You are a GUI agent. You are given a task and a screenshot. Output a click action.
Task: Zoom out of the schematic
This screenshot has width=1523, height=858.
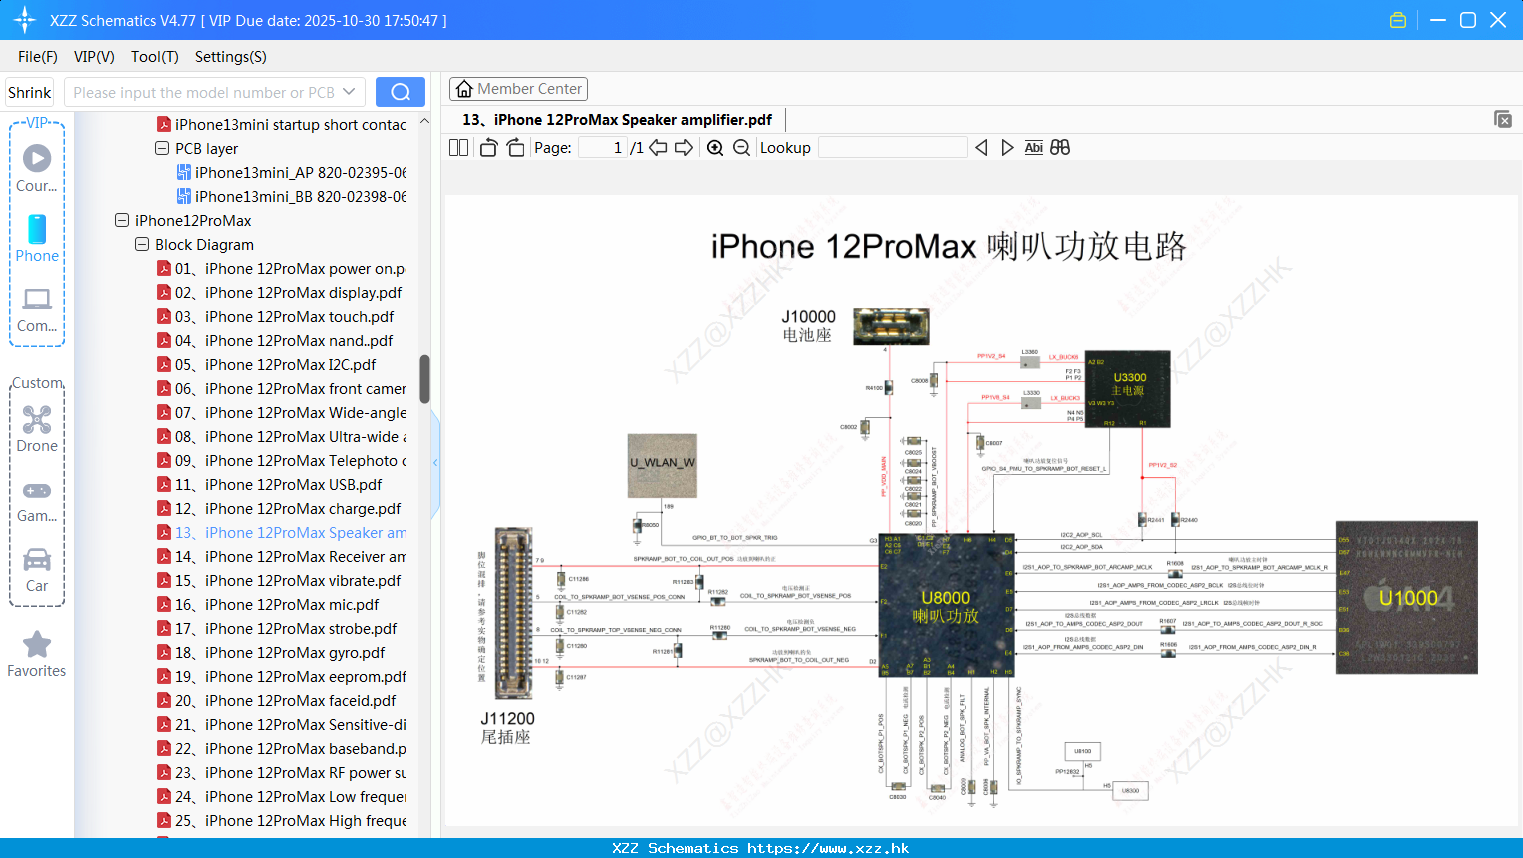pos(741,147)
